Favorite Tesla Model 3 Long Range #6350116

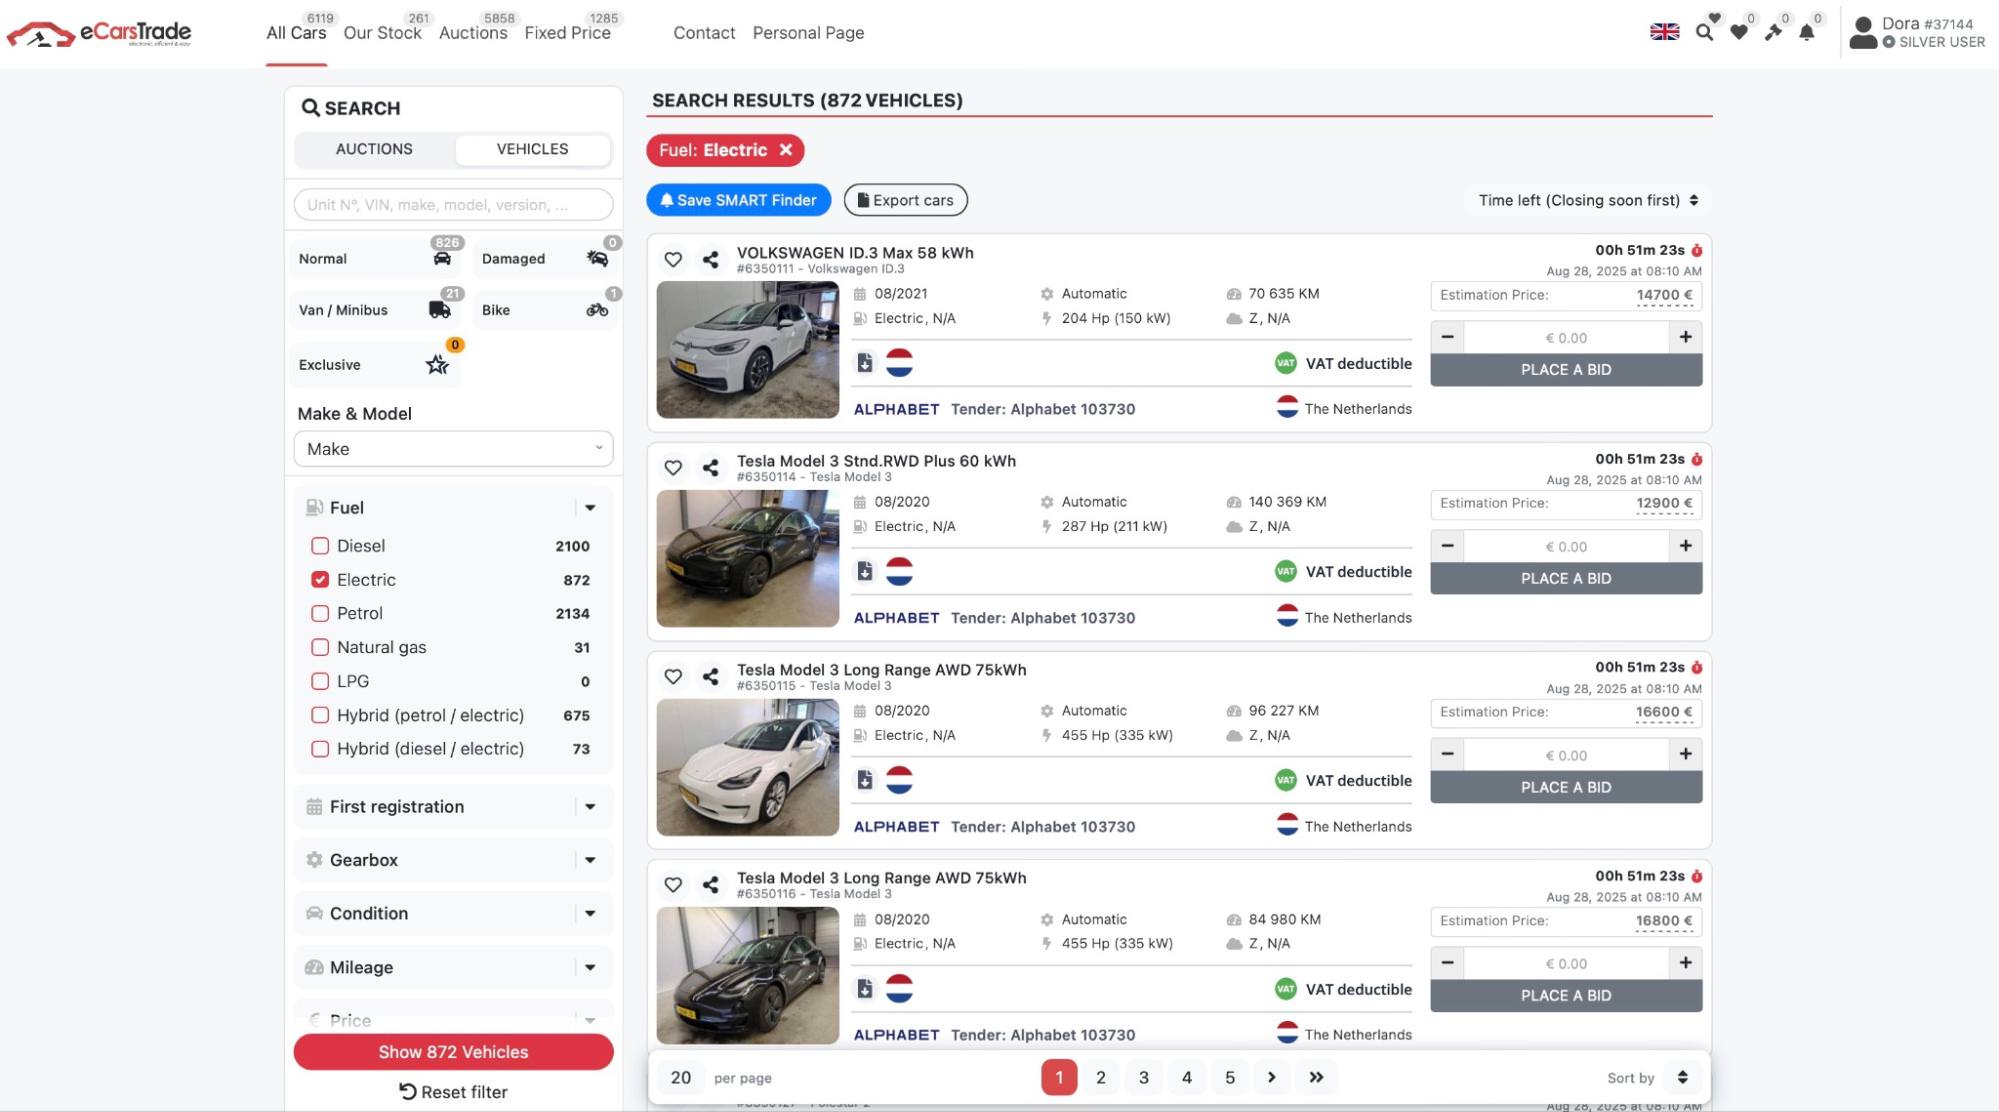(x=673, y=884)
